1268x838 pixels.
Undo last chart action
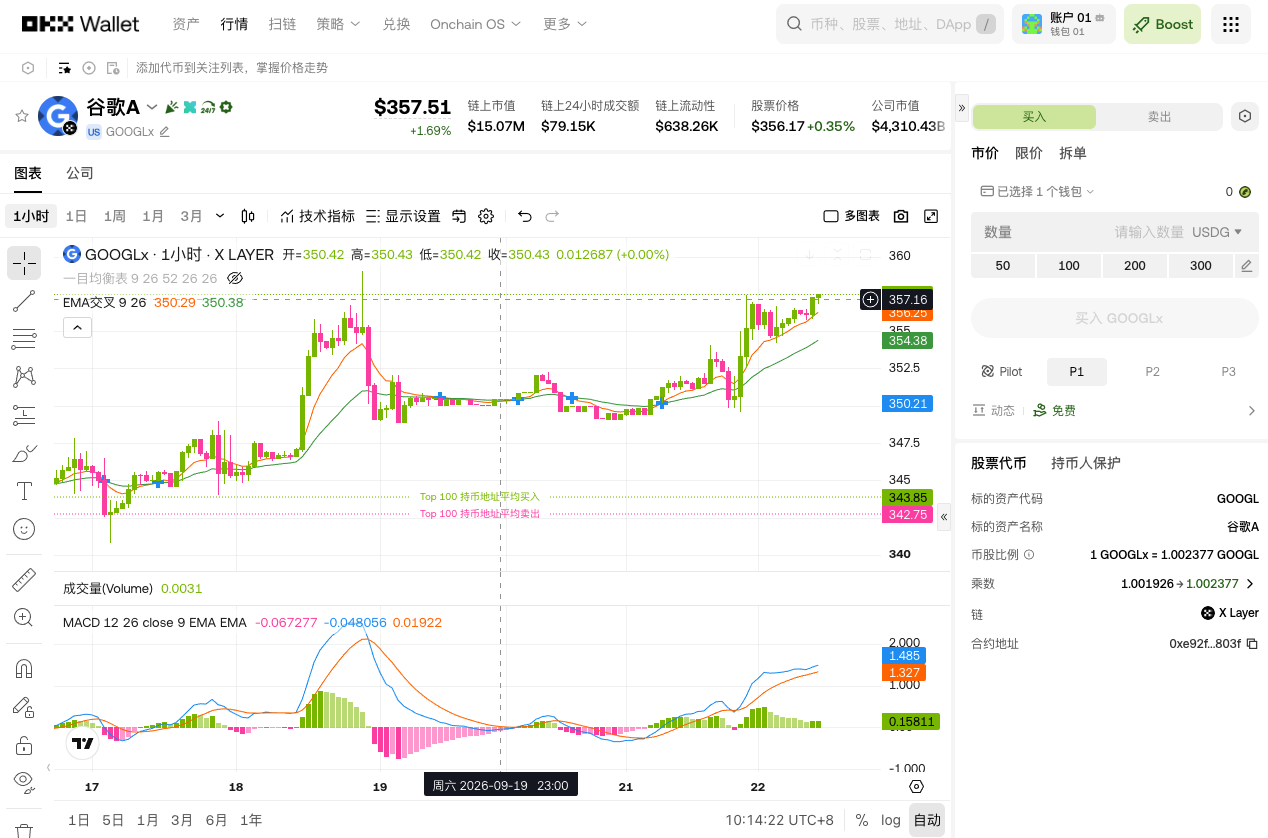(x=525, y=216)
